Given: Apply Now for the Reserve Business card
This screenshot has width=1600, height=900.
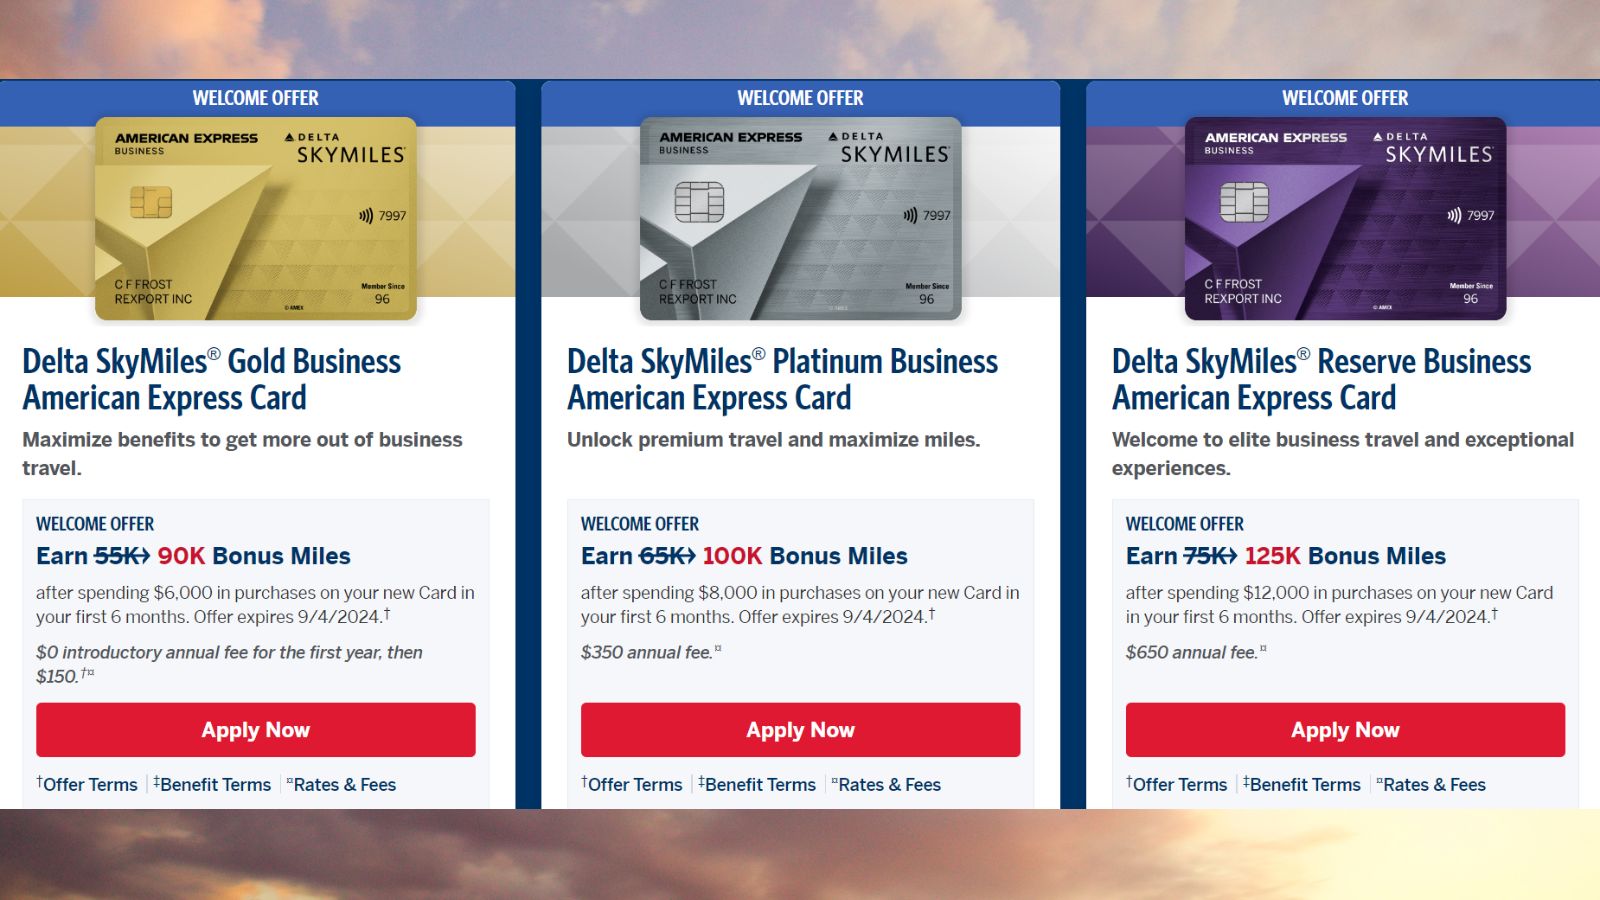Looking at the screenshot, I should click(x=1345, y=730).
